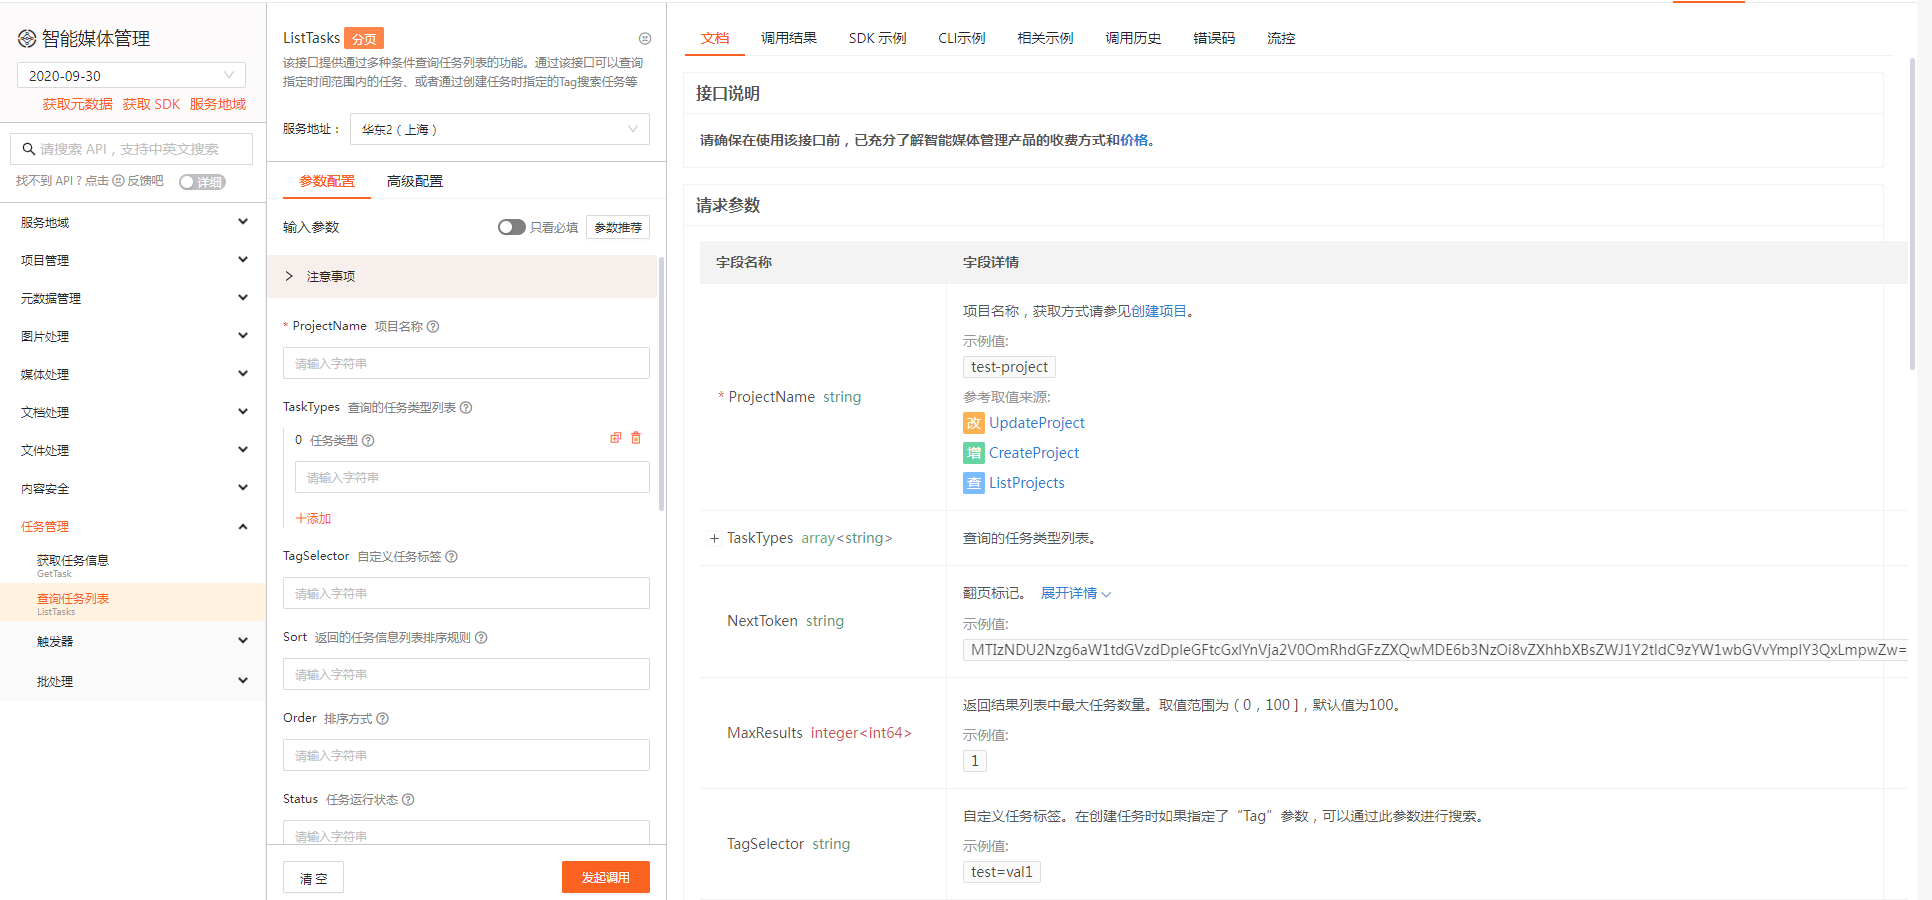Click the magnifier icon in the API search box

pos(29,149)
